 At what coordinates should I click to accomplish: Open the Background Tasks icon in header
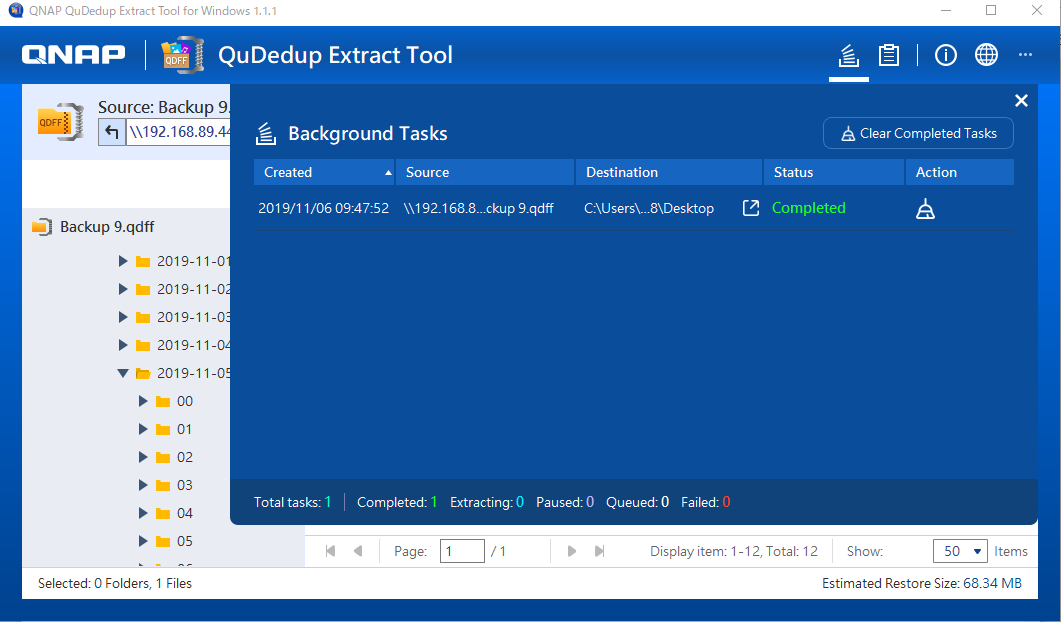pos(849,55)
